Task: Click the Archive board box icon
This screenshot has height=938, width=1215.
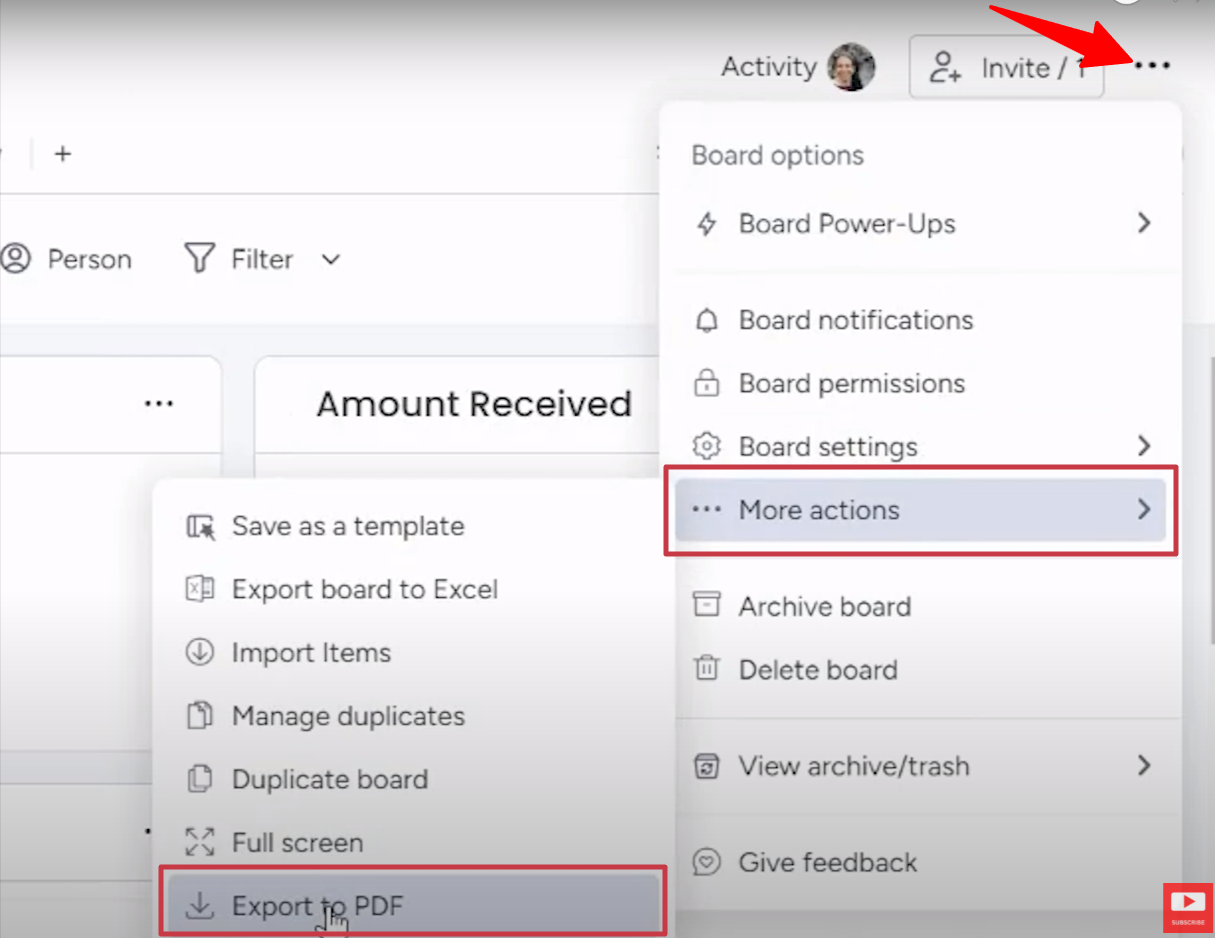Action: click(707, 606)
